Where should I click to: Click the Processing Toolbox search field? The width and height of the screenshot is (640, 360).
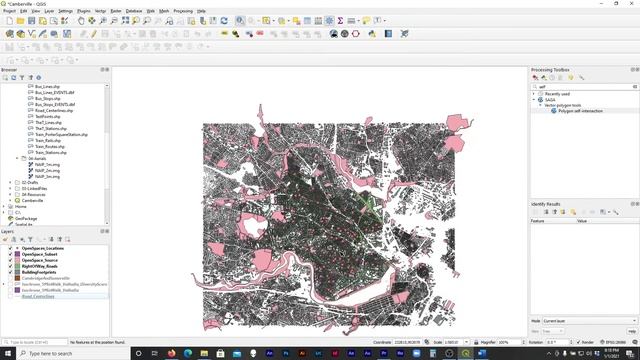[x=584, y=87]
